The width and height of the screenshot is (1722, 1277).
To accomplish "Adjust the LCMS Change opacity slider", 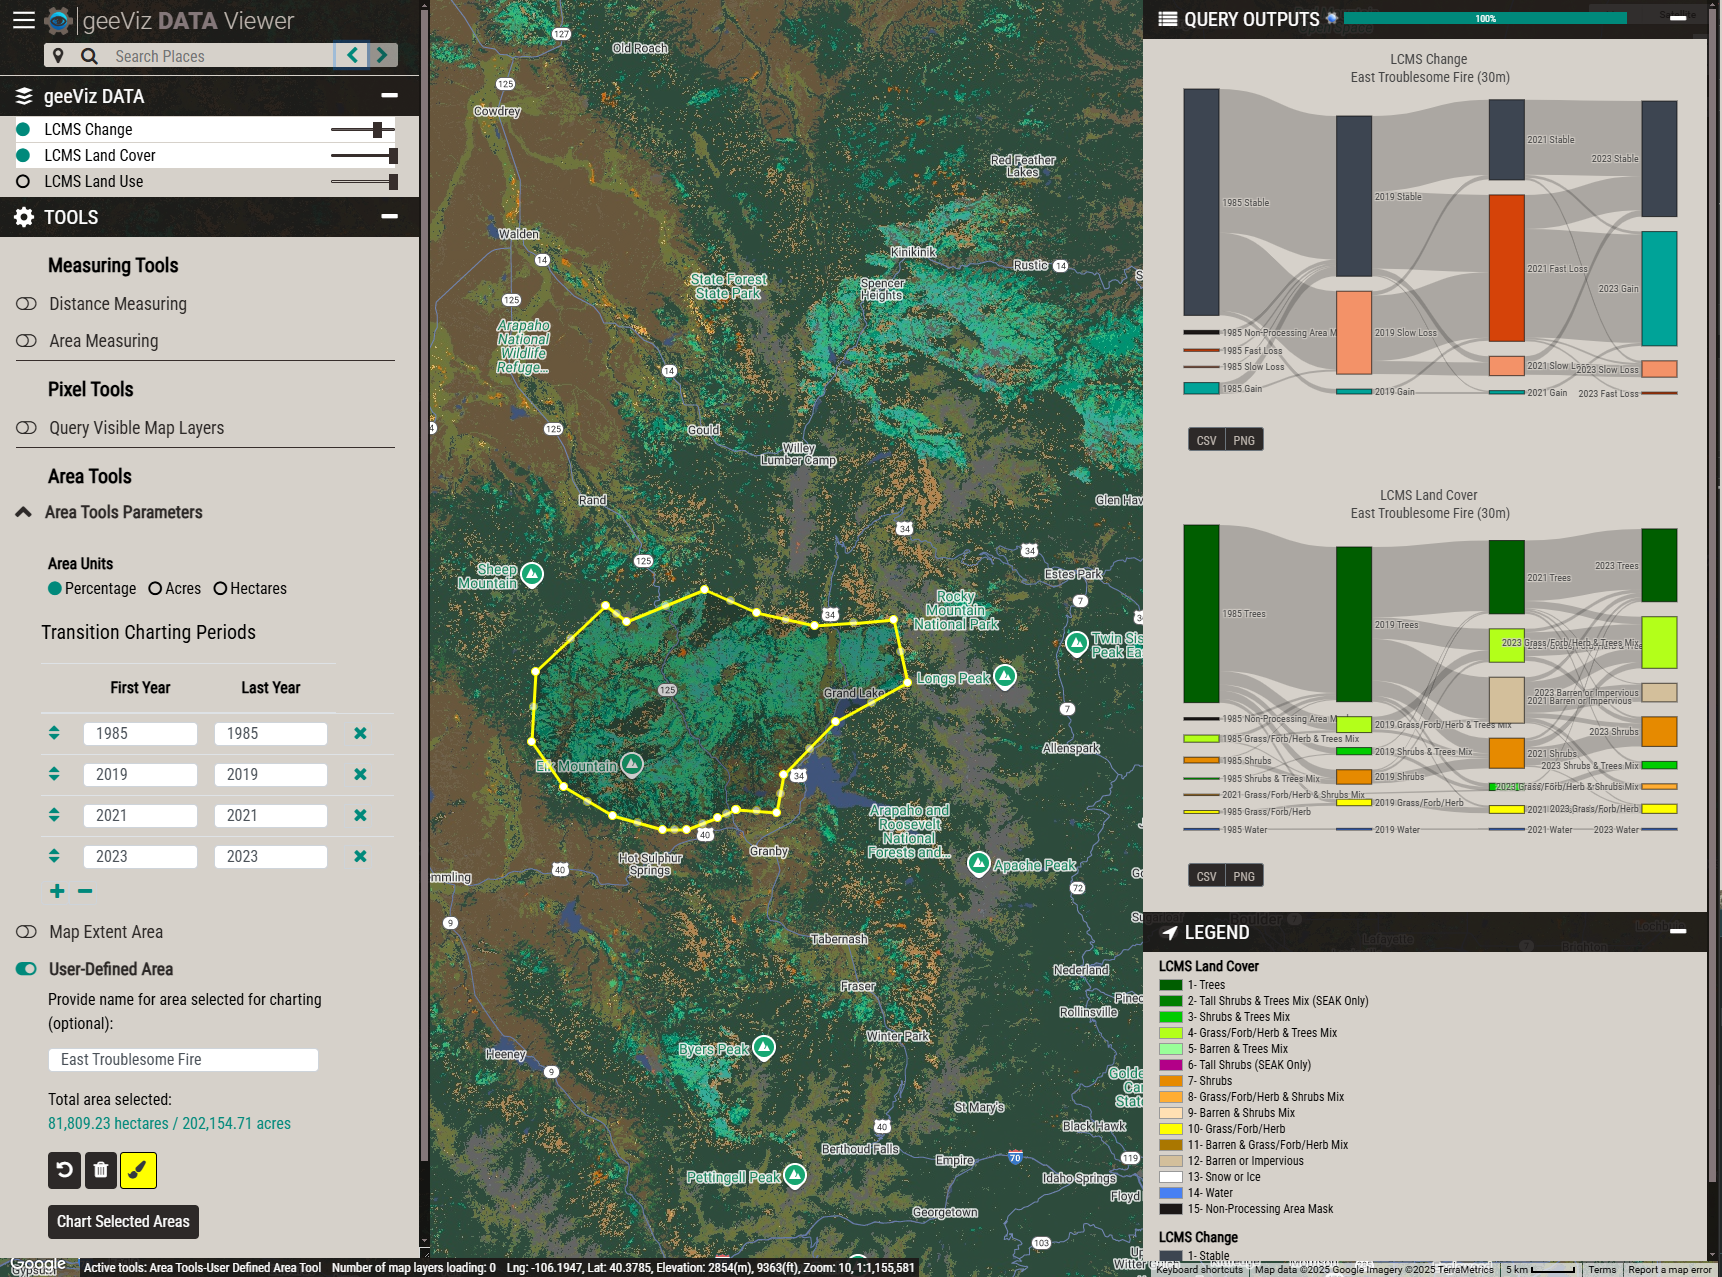I will point(376,129).
